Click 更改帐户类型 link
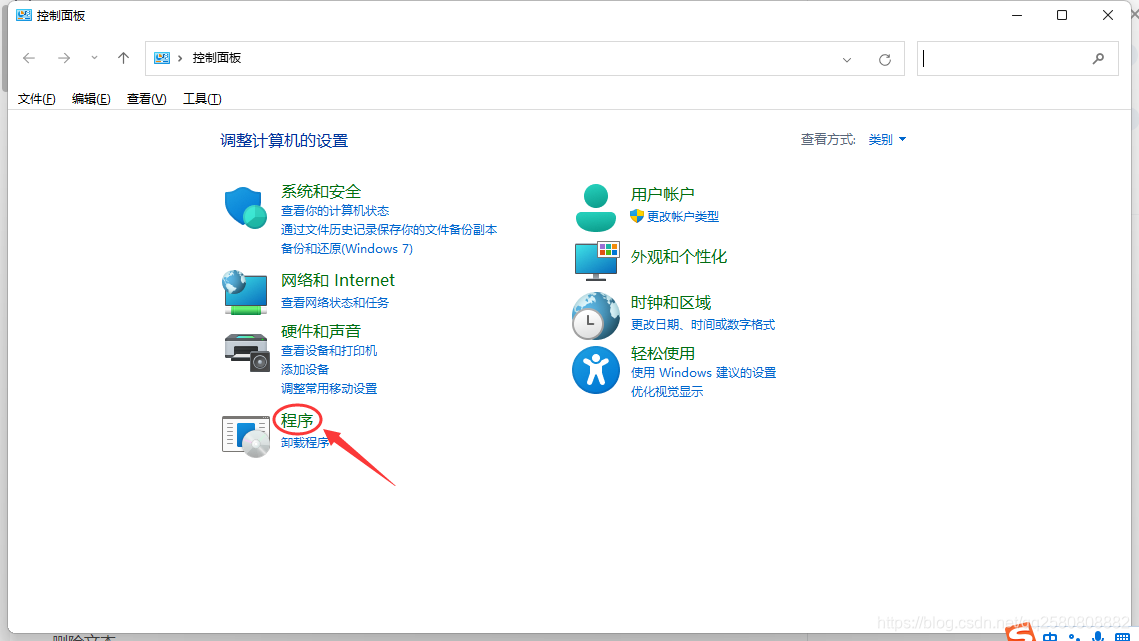 (x=683, y=217)
